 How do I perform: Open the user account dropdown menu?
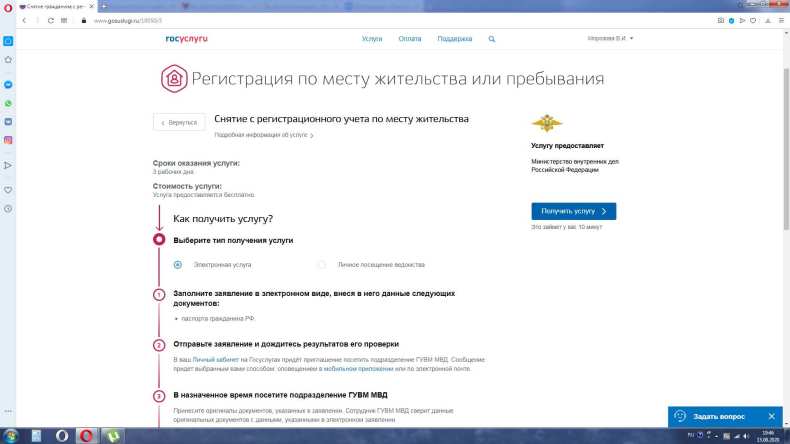pos(610,39)
